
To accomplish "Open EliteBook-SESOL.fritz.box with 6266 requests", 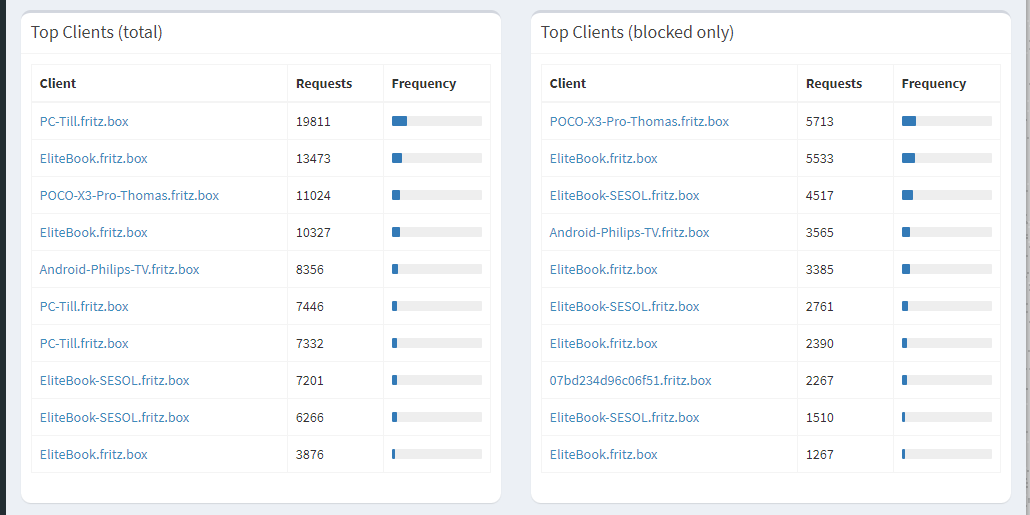I will [114, 417].
